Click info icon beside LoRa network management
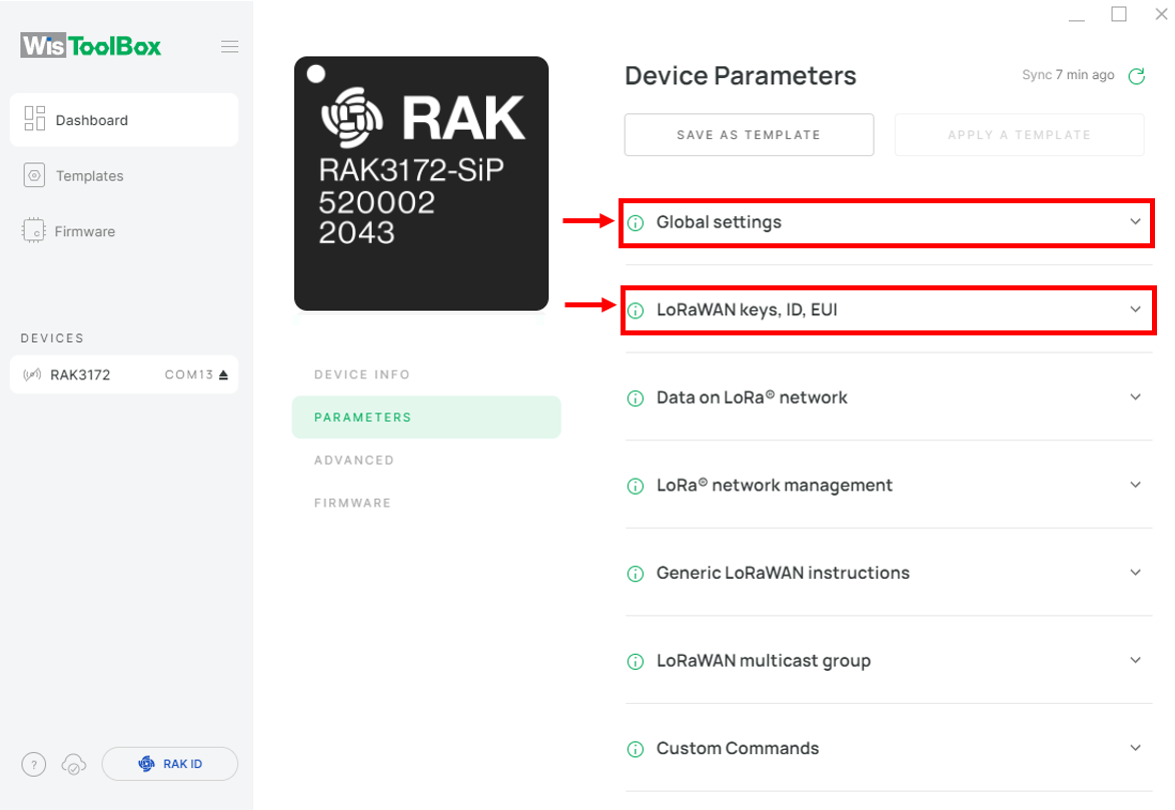Screen dimensions: 1175x810 (x=635, y=486)
